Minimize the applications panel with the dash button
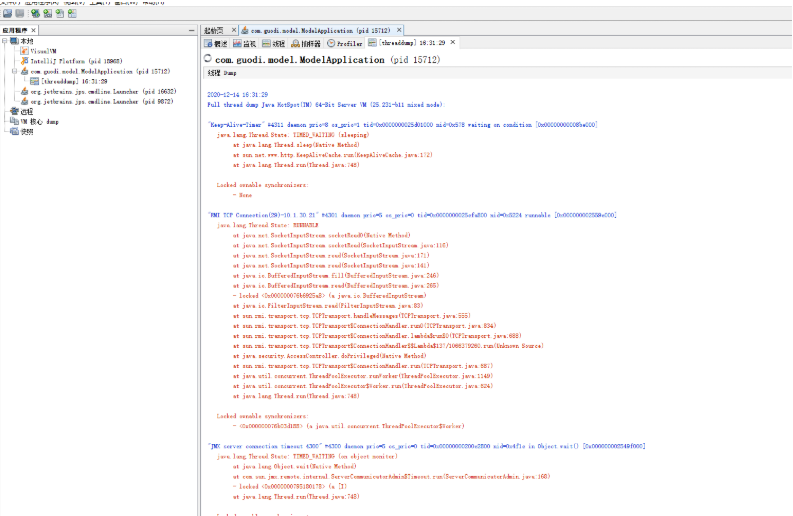 click(x=191, y=30)
